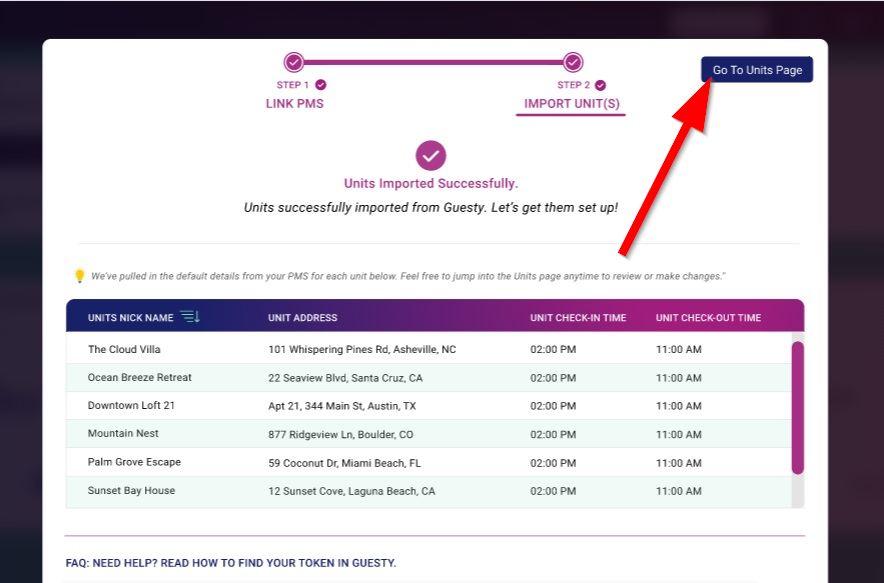The height and width of the screenshot is (583, 884).
Task: Click the UNIT CHECK-OUT TIME column header
Action: tap(708, 317)
